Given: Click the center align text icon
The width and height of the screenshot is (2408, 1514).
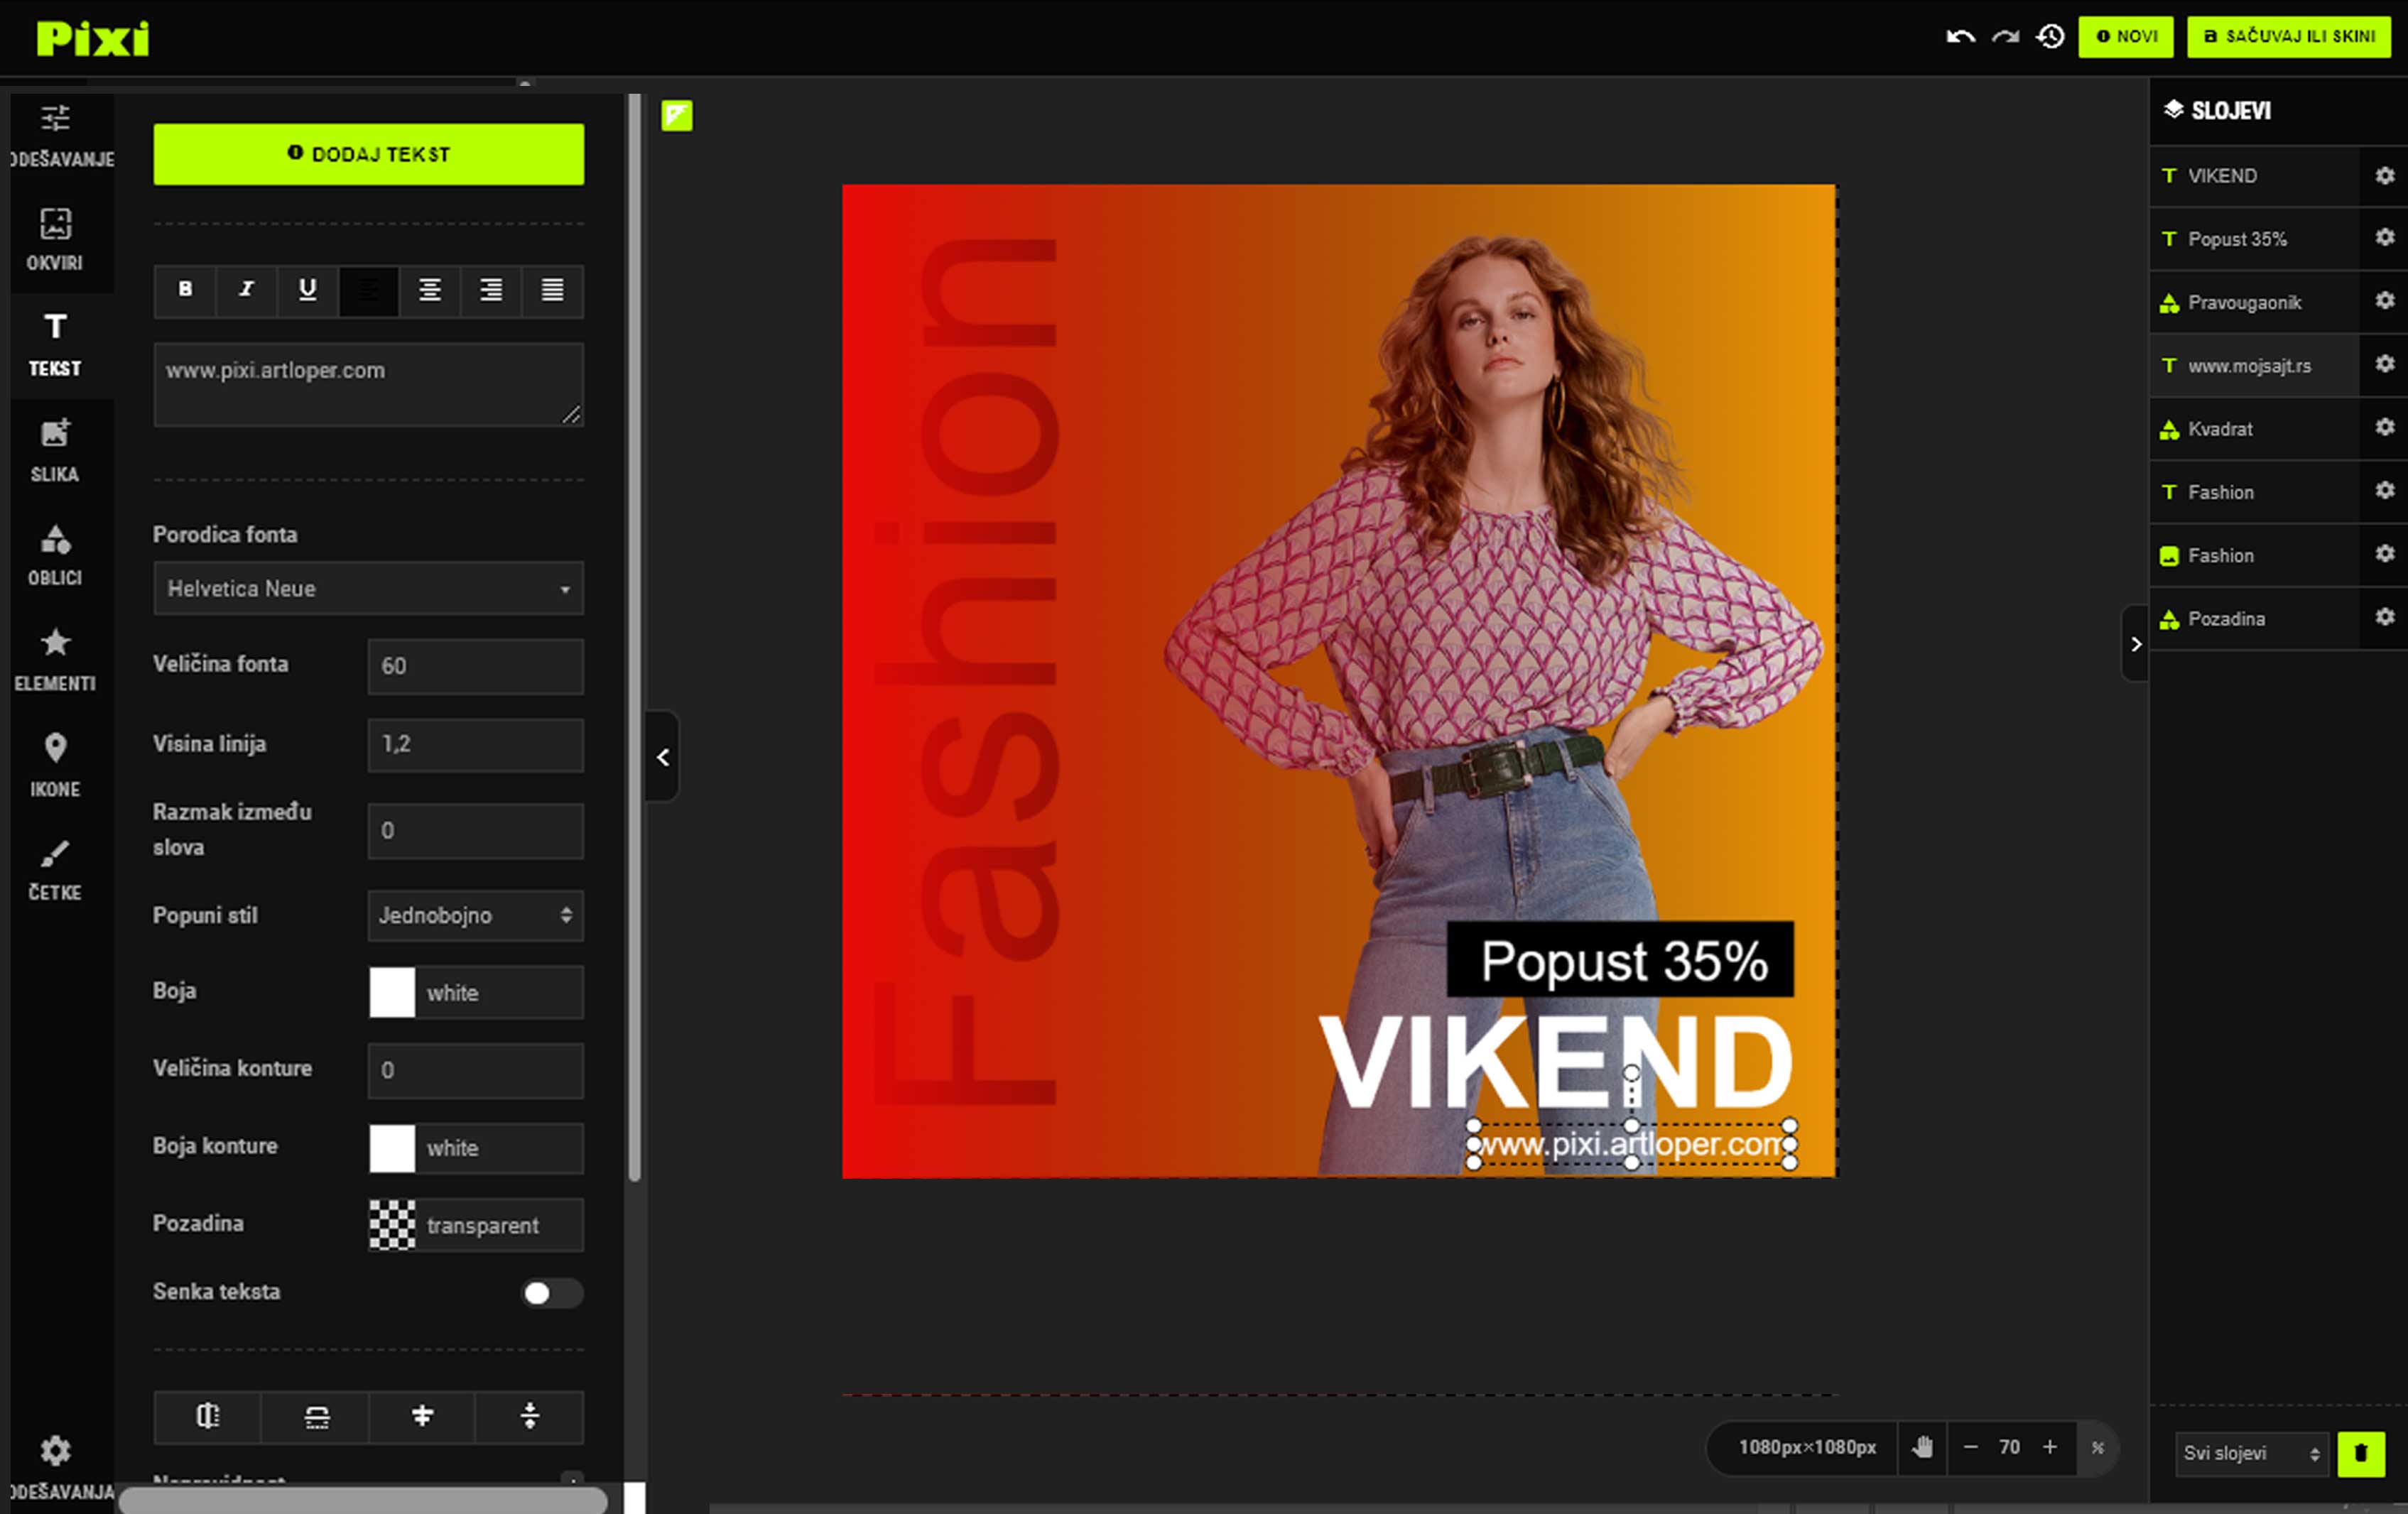Looking at the screenshot, I should pos(430,290).
